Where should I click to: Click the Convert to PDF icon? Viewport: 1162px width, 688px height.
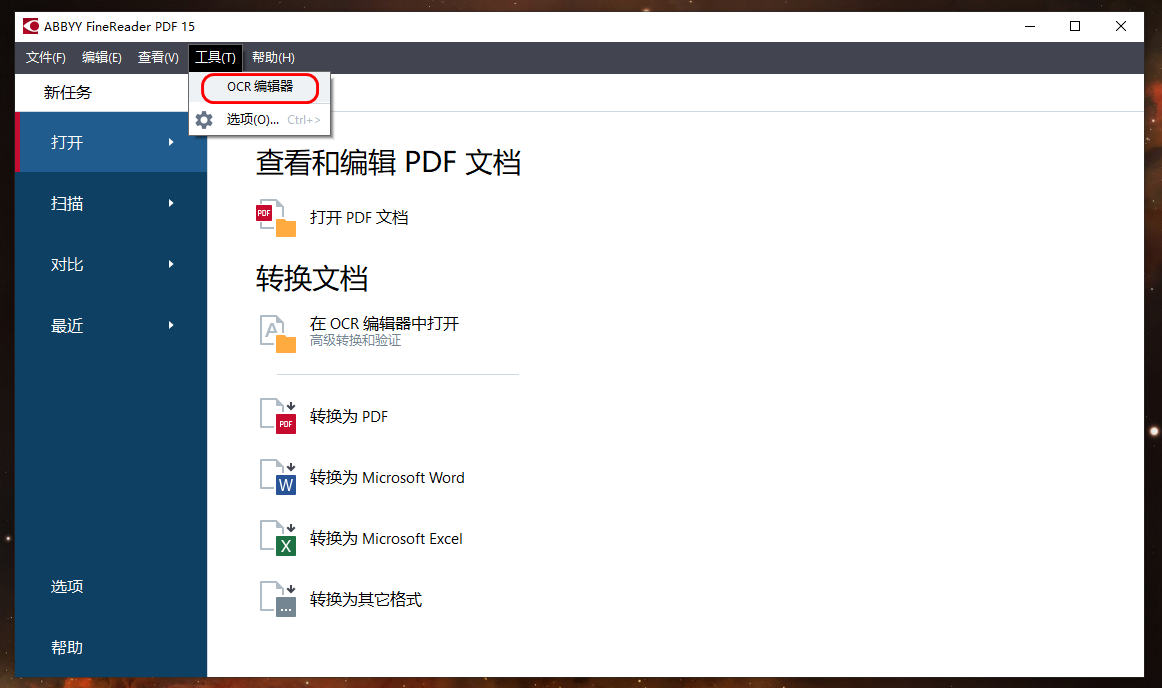[278, 416]
